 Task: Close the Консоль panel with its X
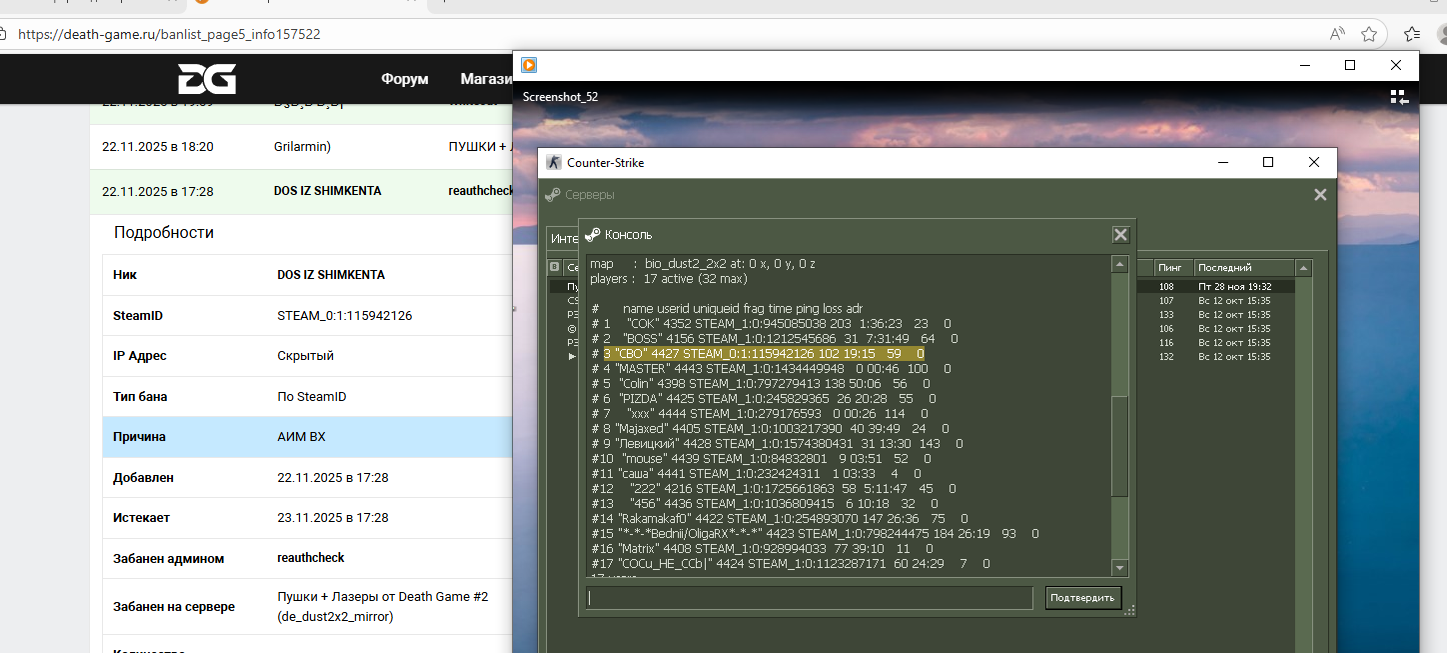click(1120, 234)
